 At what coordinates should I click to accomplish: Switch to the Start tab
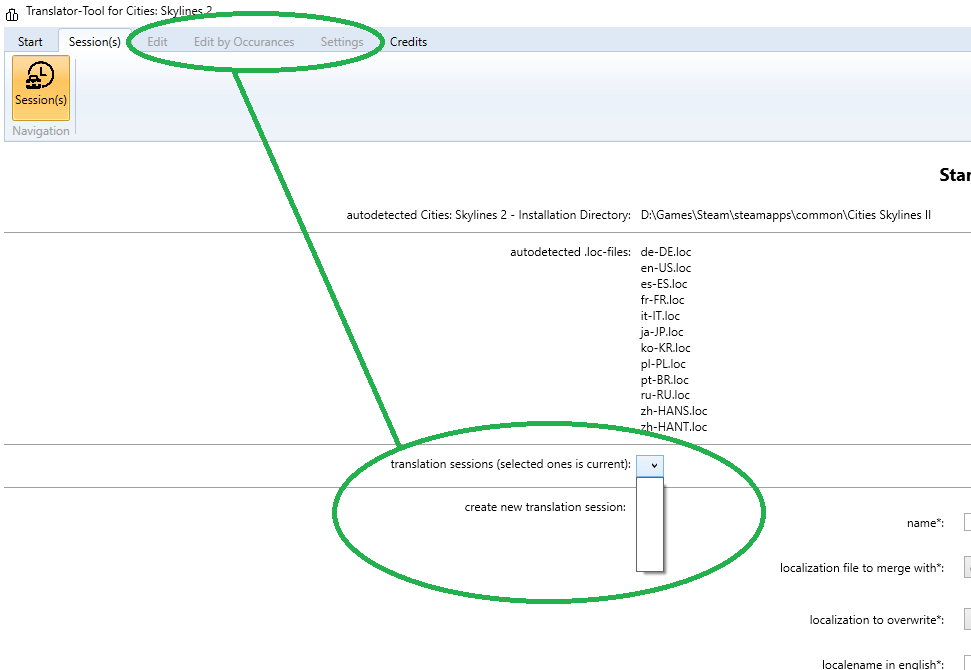coord(29,41)
